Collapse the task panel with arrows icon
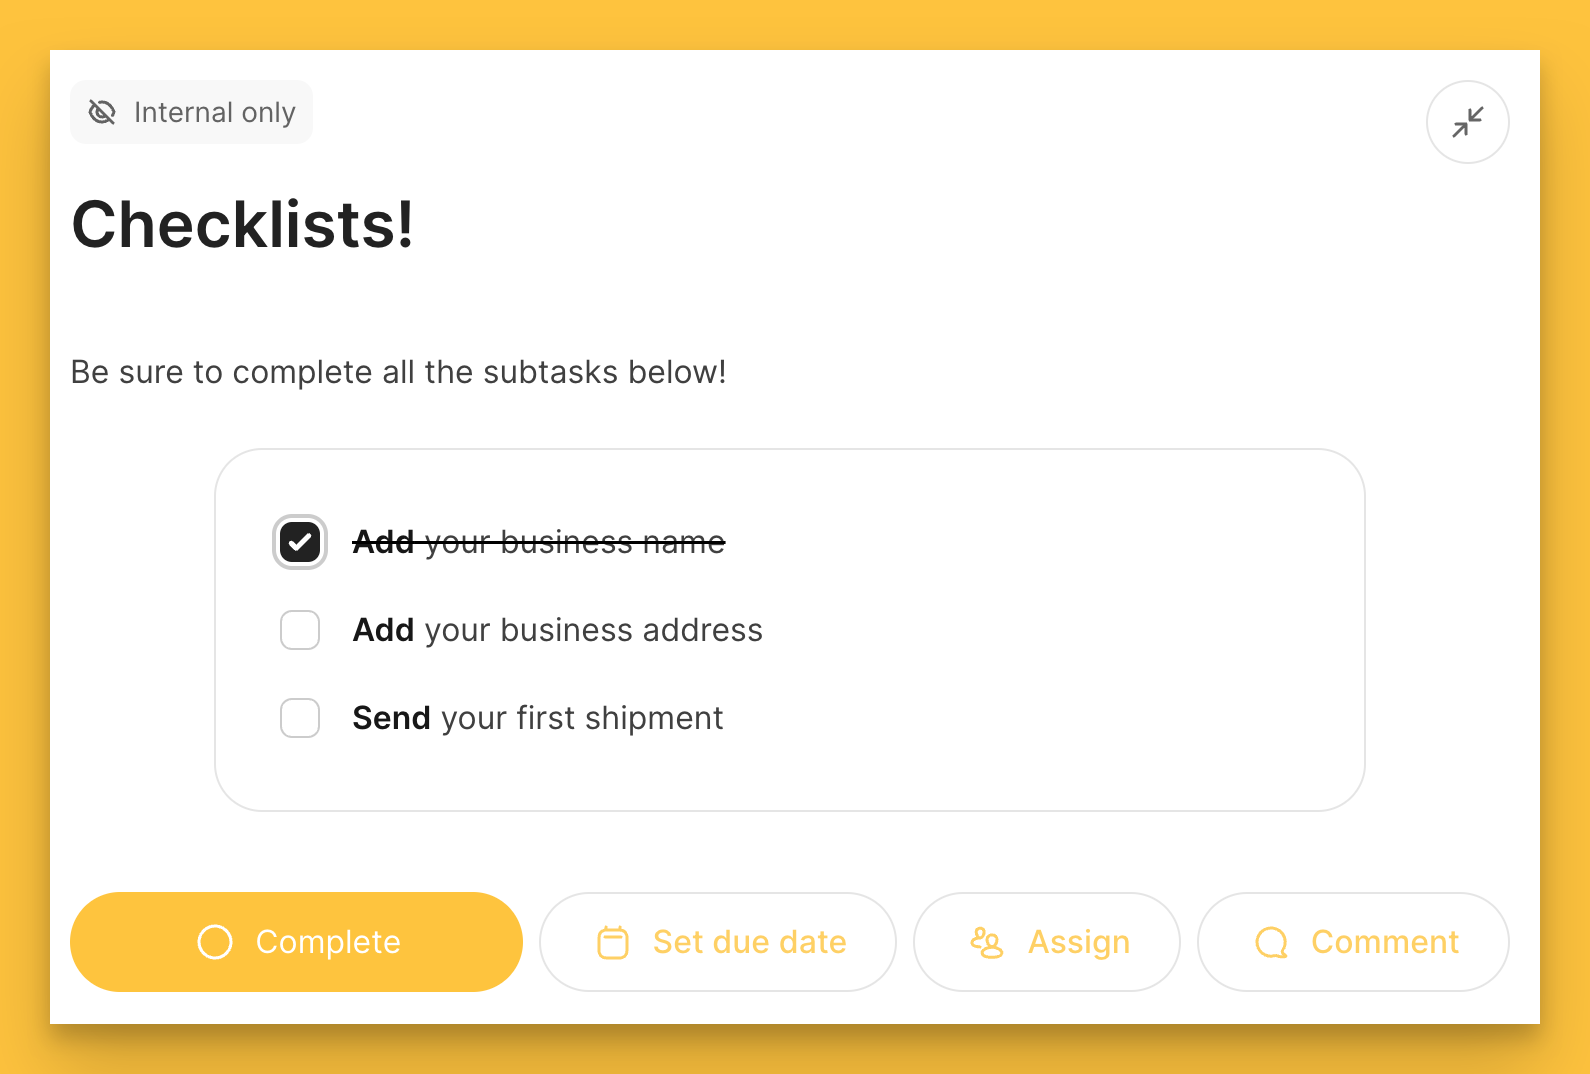1590x1074 pixels. 1467,122
